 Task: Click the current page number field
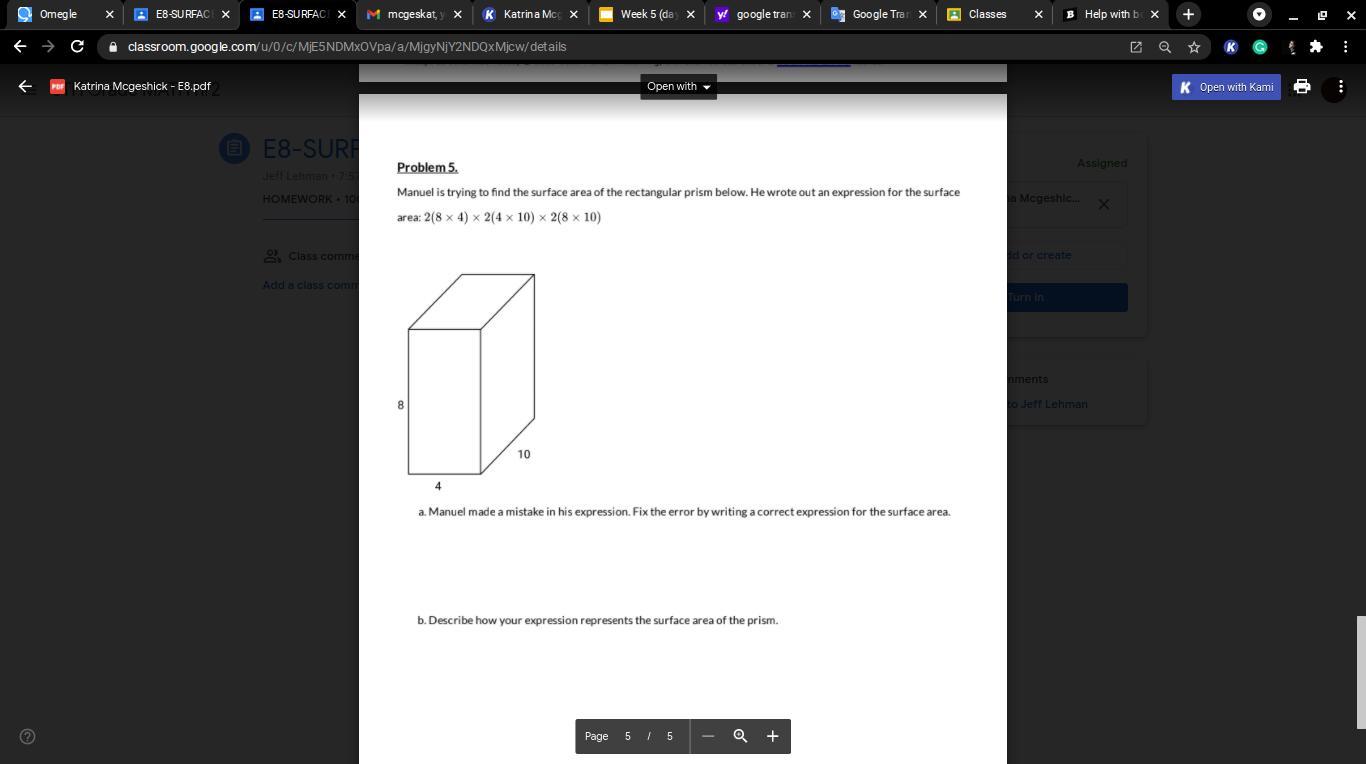(x=628, y=736)
